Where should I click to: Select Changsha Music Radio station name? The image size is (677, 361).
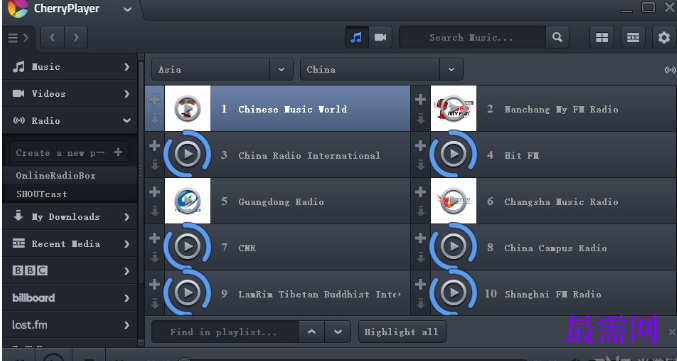[561, 202]
